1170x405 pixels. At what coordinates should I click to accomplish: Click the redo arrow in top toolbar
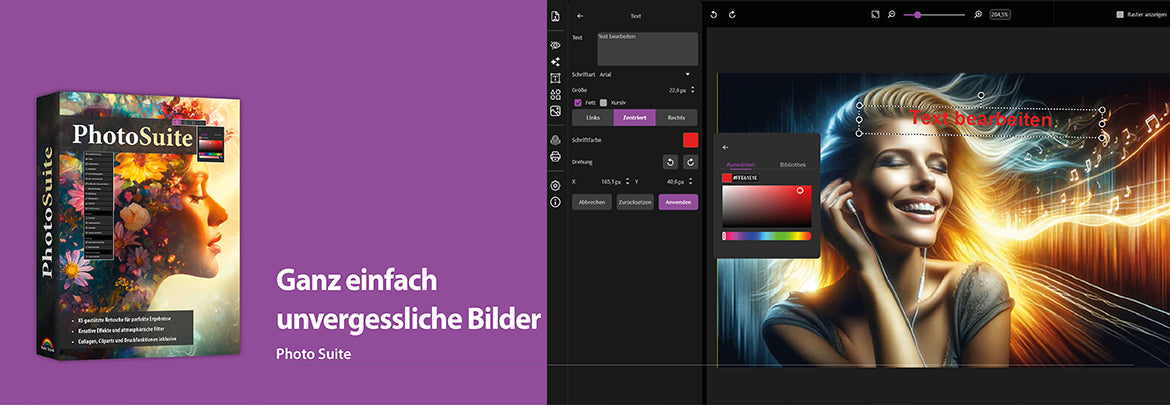[x=732, y=15]
